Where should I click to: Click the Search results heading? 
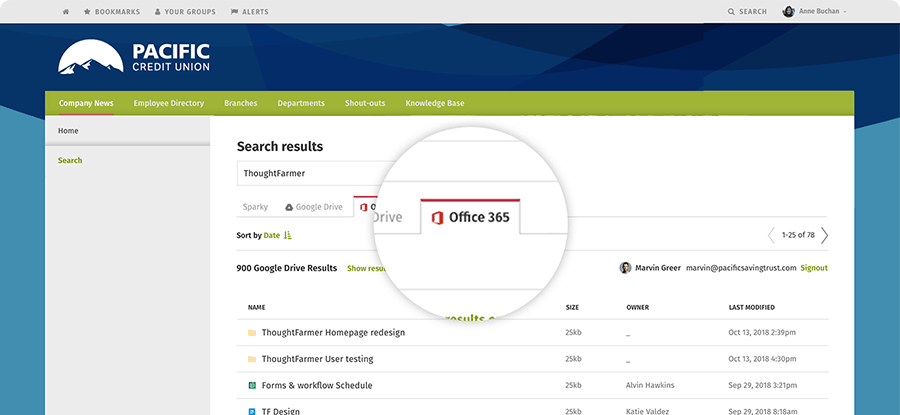280,146
